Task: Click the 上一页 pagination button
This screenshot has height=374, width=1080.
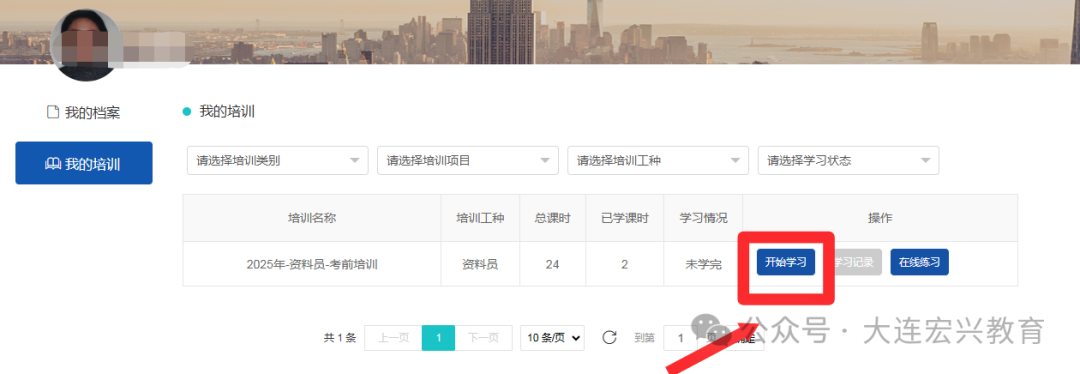Action: click(393, 337)
